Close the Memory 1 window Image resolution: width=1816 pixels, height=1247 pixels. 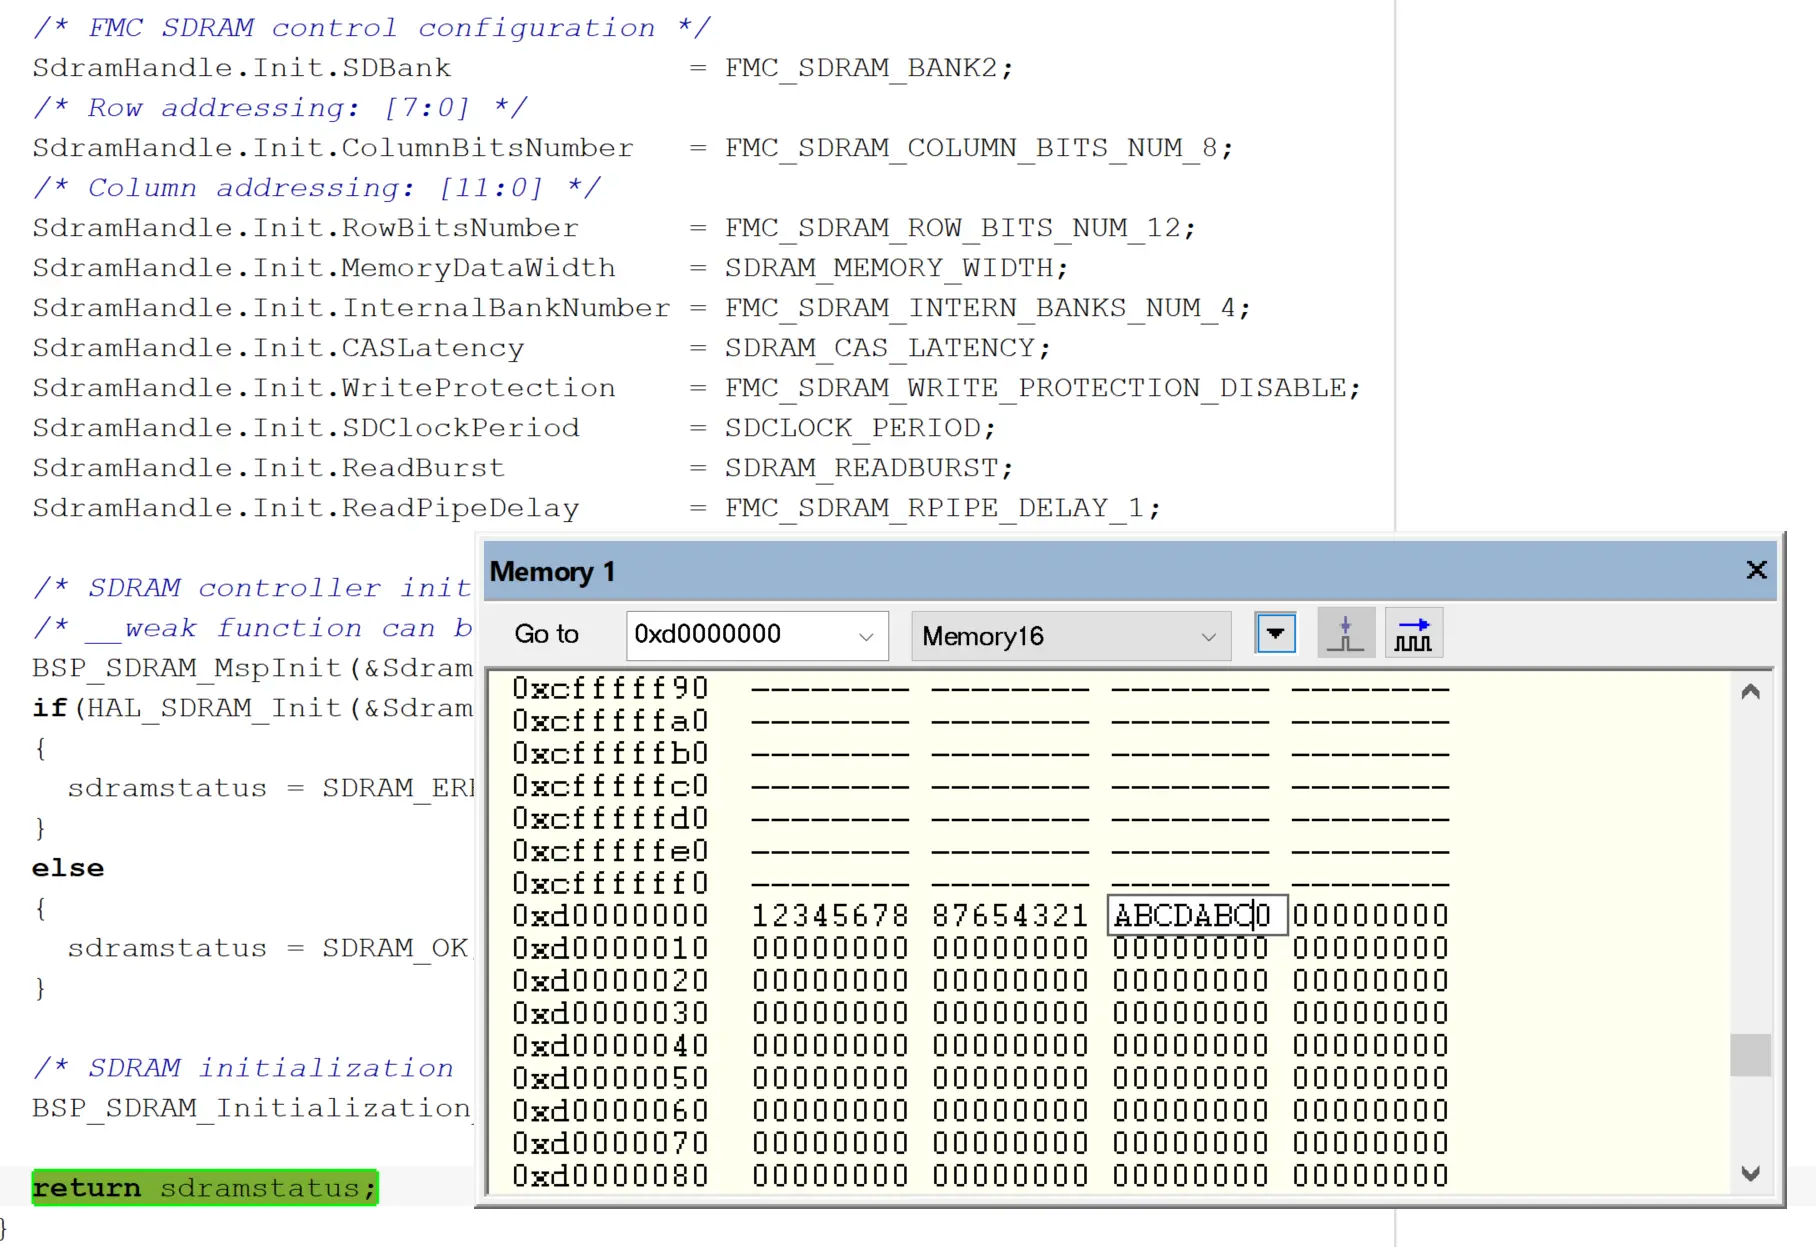[1756, 570]
